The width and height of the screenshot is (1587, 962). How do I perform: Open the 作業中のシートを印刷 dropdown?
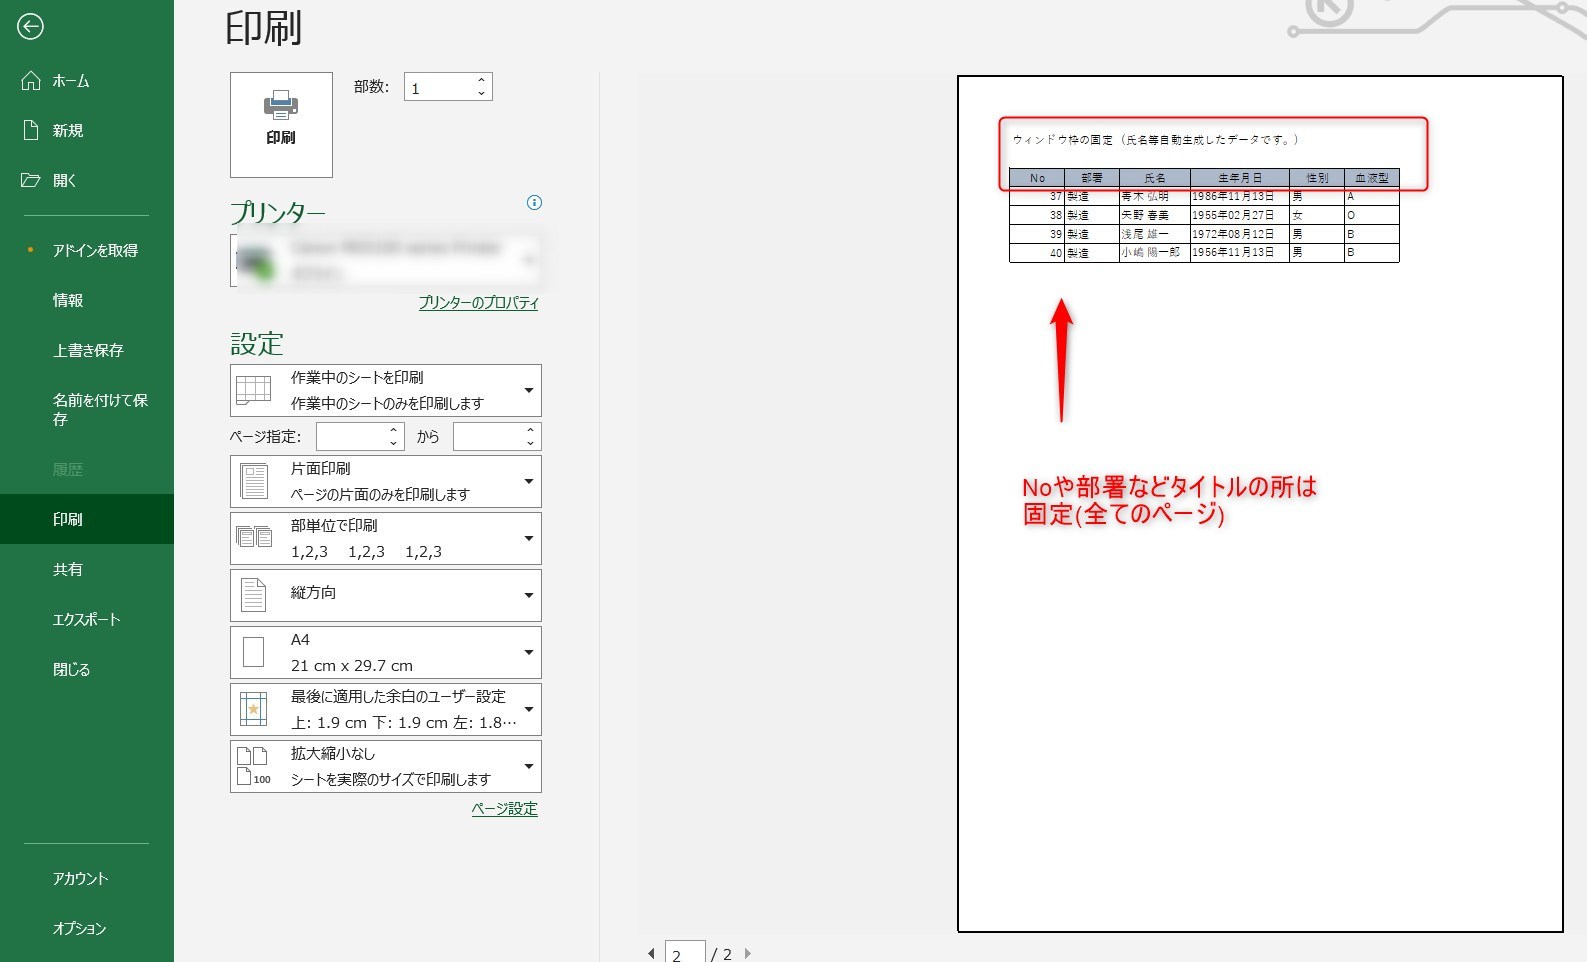pyautogui.click(x=386, y=390)
